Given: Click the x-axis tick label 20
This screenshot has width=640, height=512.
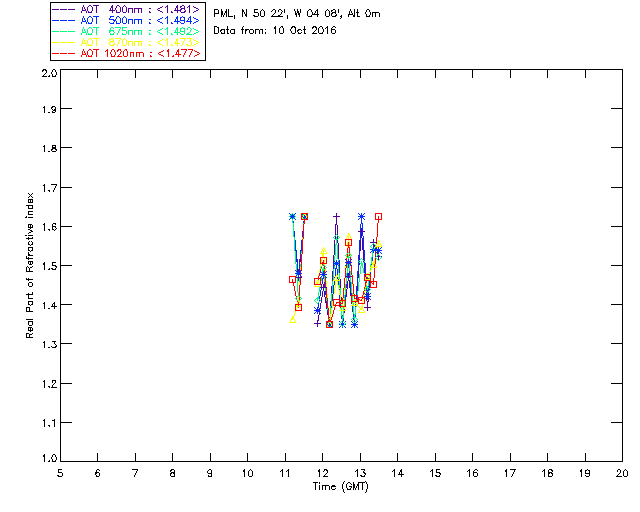Looking at the screenshot, I should tap(622, 473).
